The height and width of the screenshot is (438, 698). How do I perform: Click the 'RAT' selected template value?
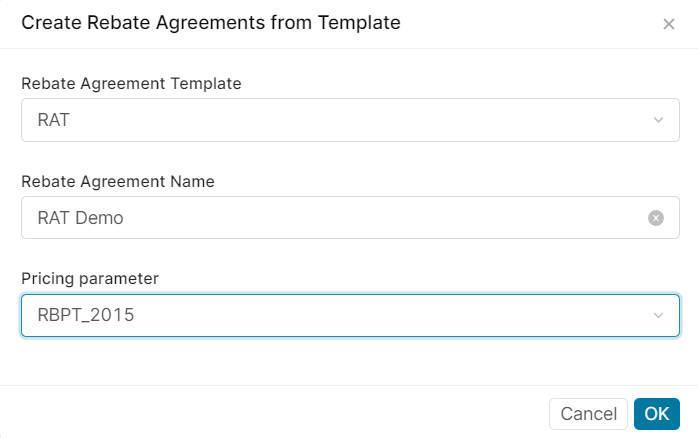coord(54,120)
